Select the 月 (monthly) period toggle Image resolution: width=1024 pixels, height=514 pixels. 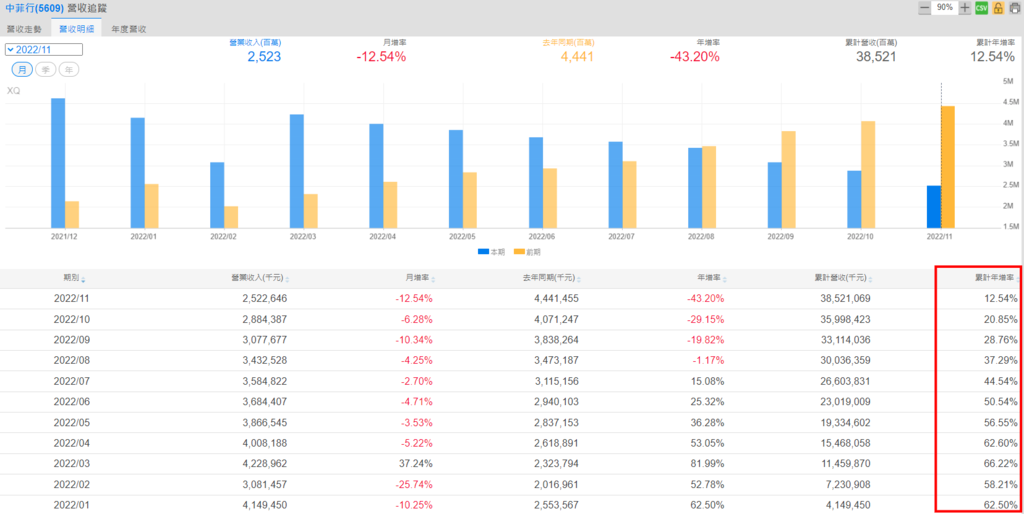tap(22, 70)
